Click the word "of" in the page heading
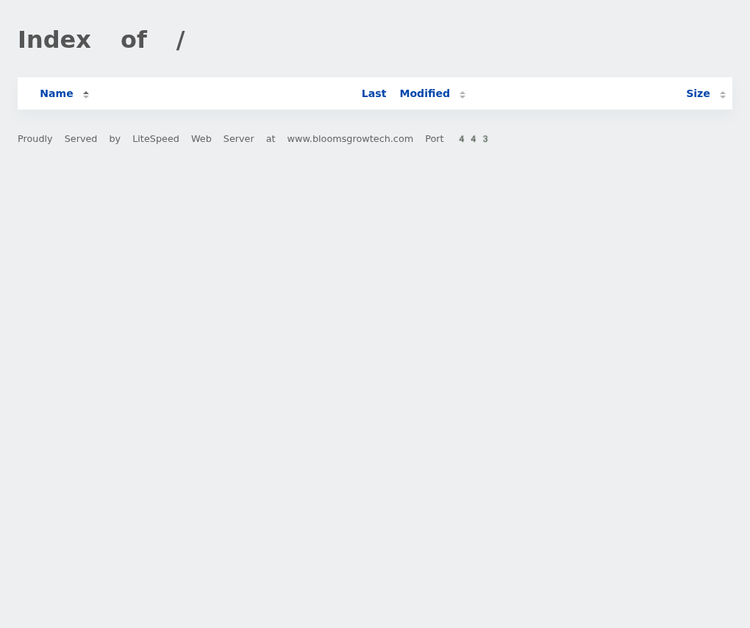 (133, 40)
